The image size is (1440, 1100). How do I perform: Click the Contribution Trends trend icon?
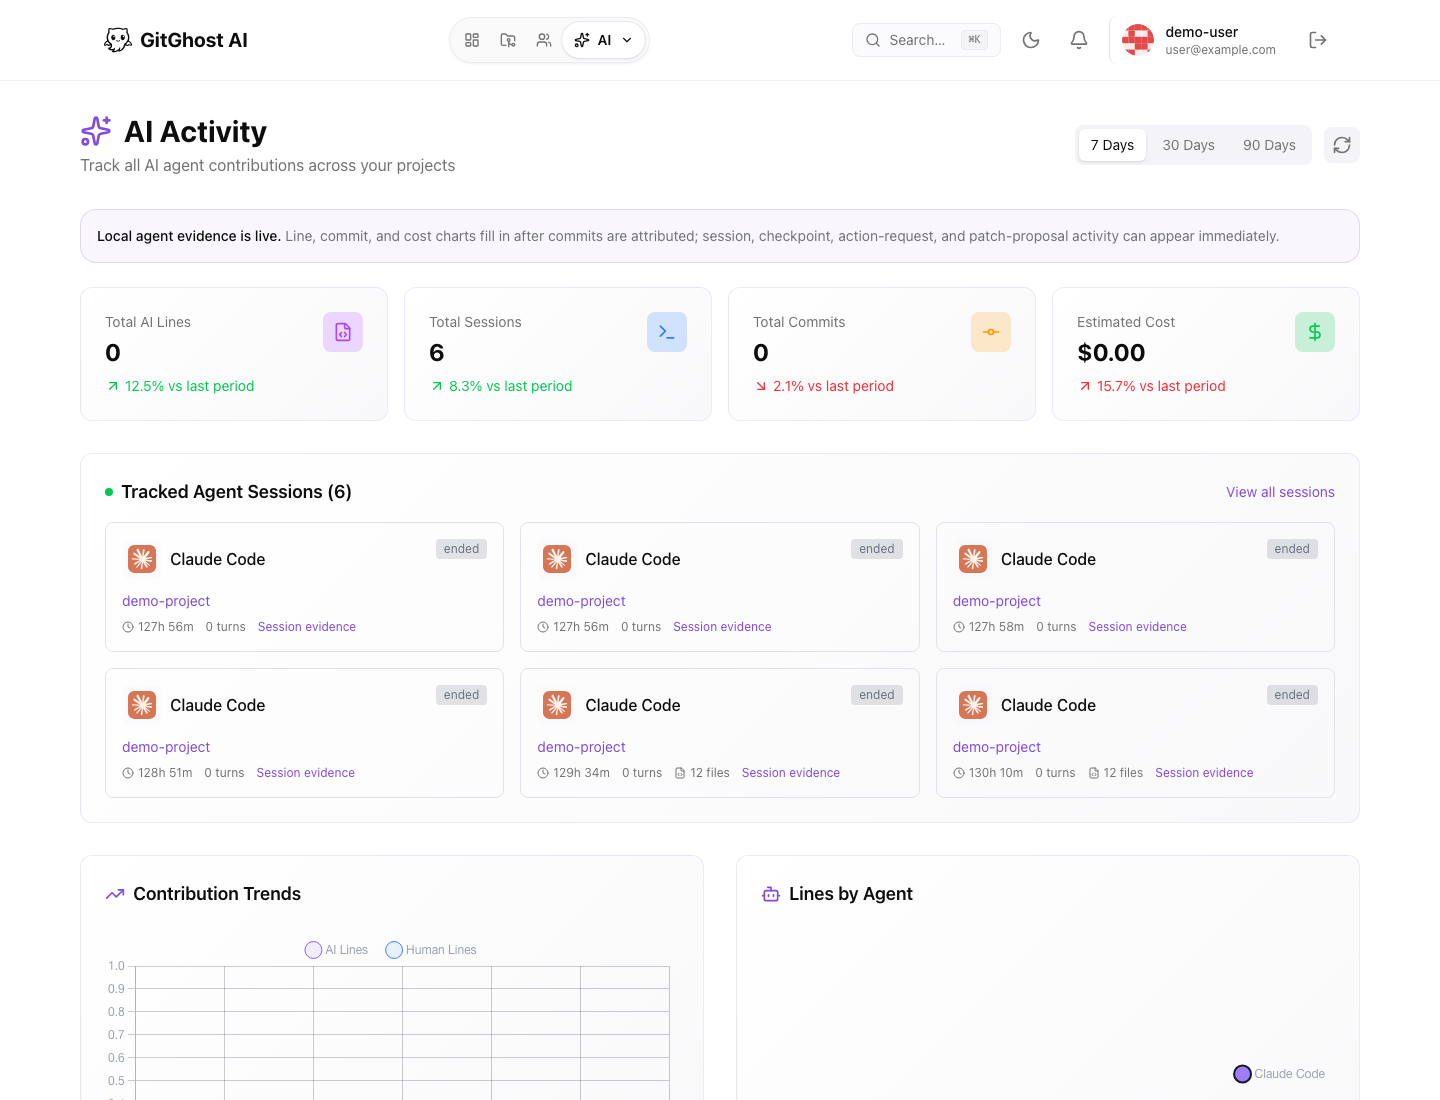pos(115,894)
